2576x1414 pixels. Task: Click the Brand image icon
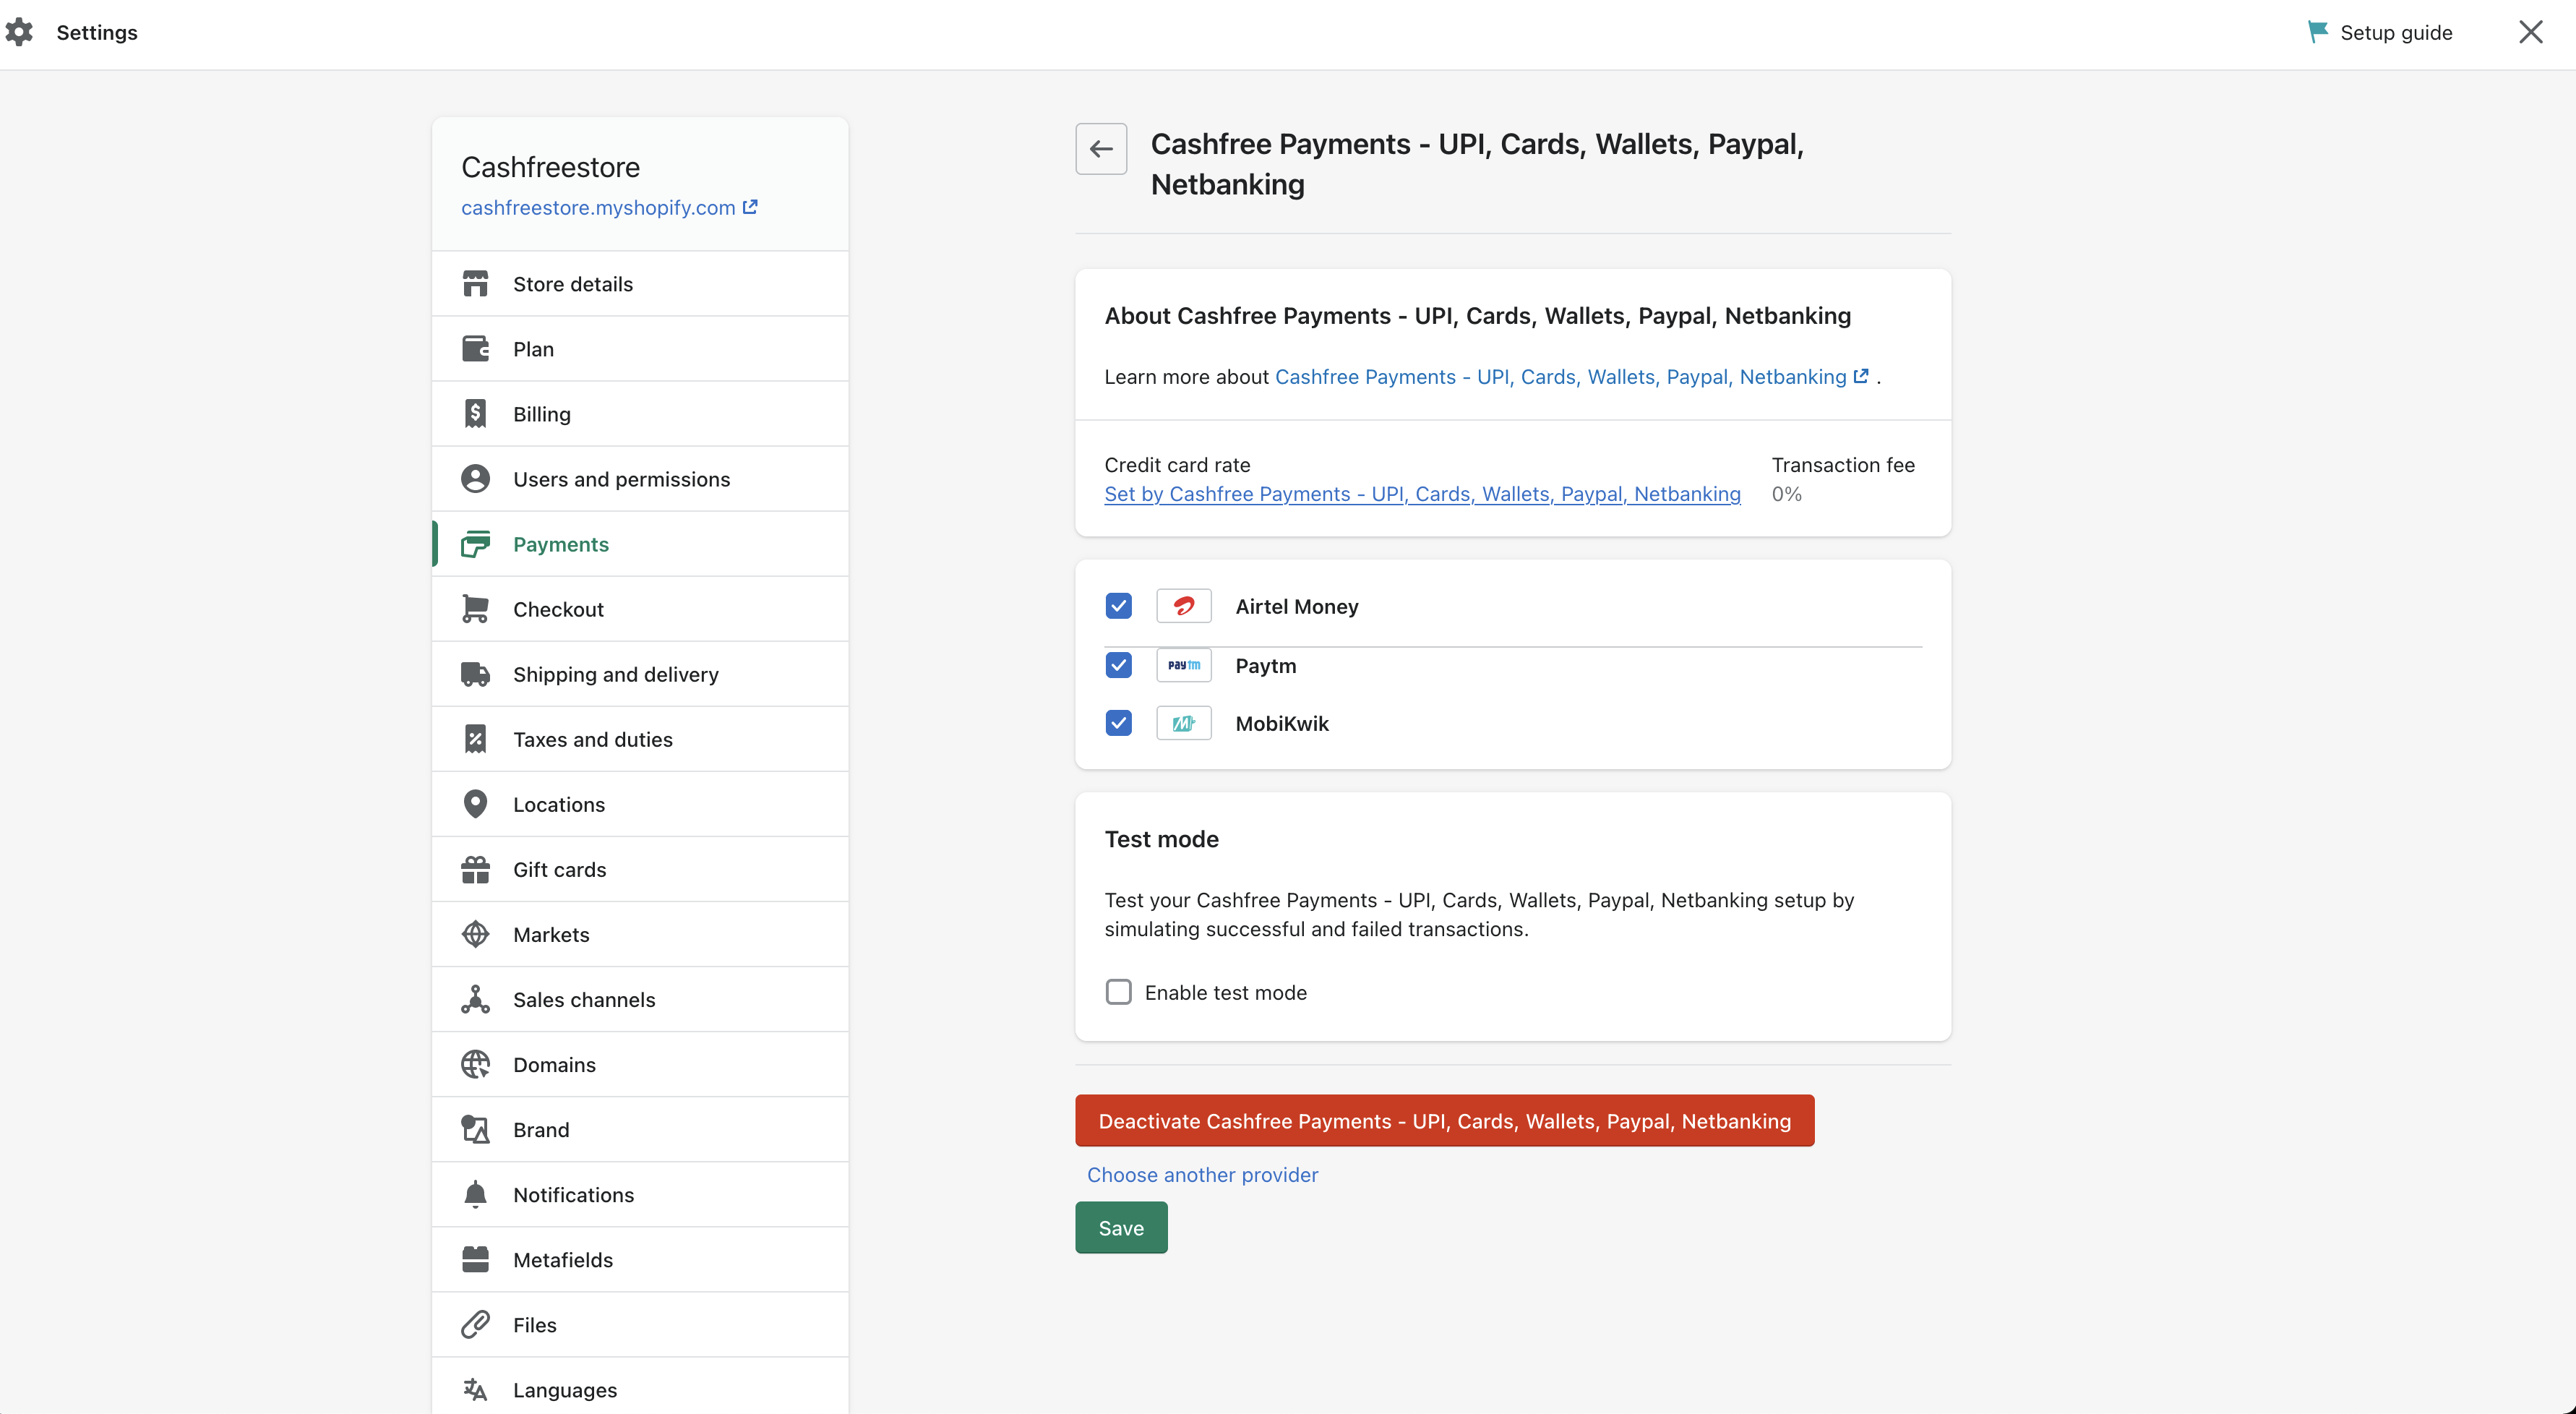point(475,1129)
